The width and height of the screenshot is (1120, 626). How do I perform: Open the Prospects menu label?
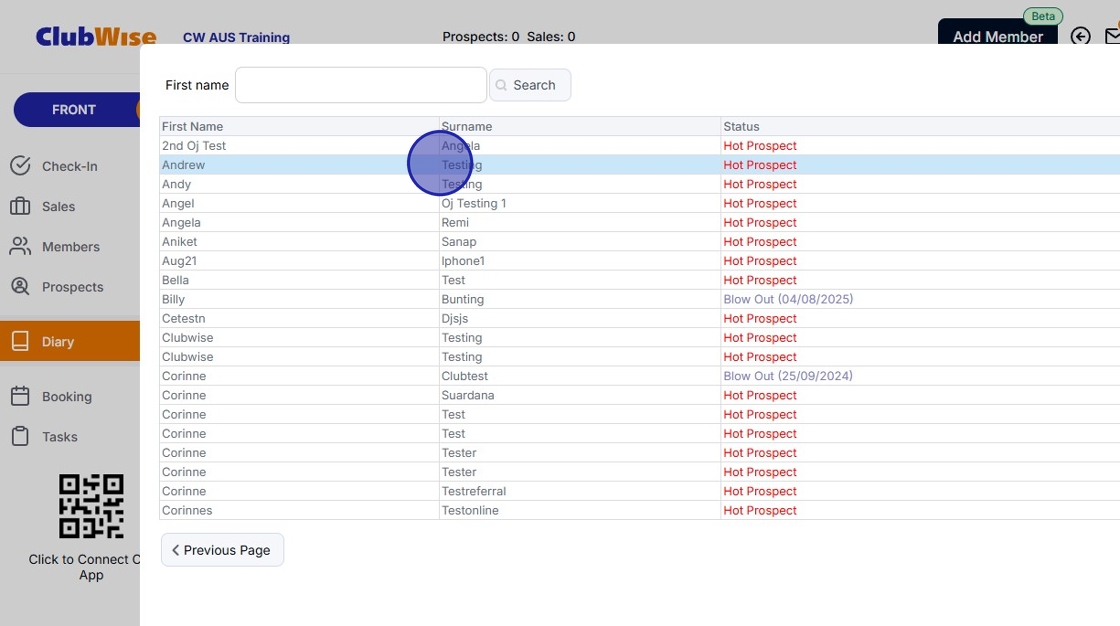coord(73,287)
